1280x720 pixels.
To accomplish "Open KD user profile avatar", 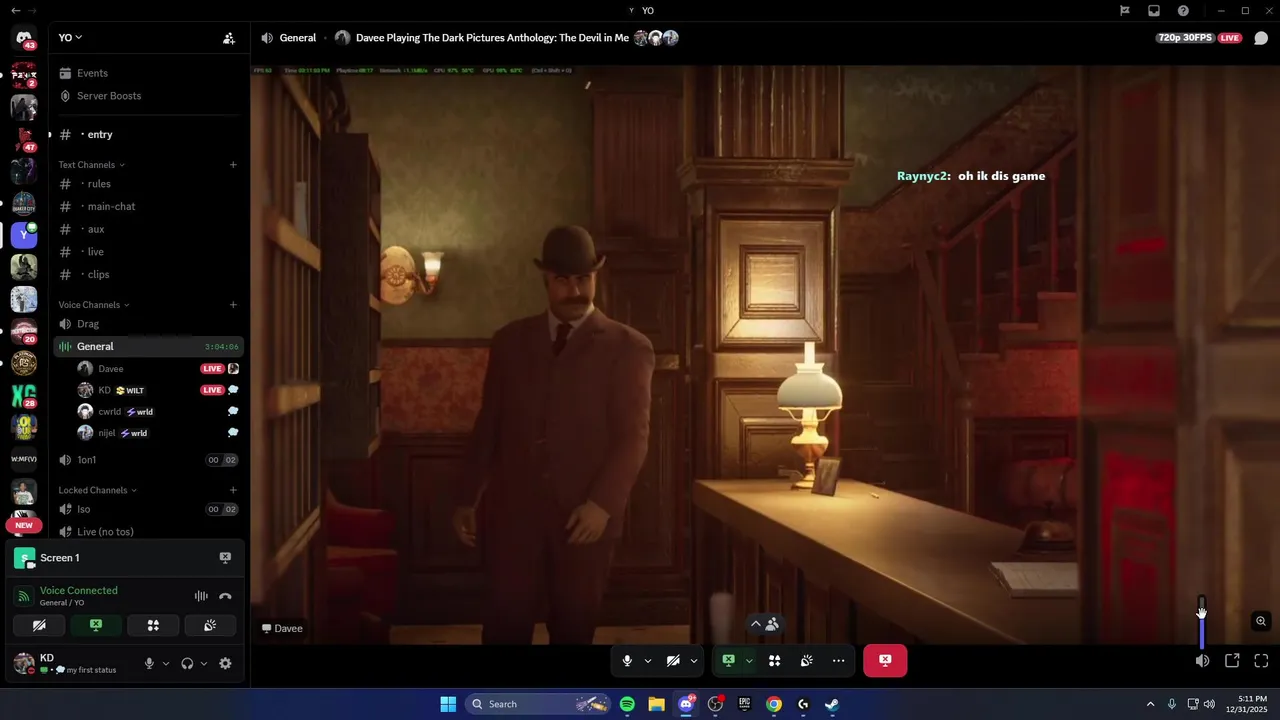I will click(x=24, y=663).
